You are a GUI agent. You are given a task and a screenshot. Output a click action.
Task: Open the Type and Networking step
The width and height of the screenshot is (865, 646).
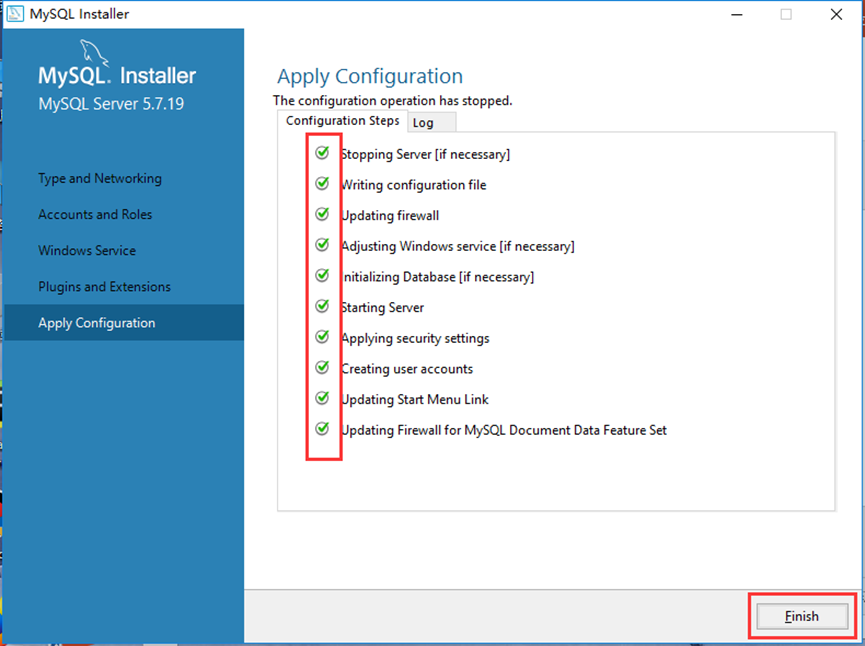[100, 179]
